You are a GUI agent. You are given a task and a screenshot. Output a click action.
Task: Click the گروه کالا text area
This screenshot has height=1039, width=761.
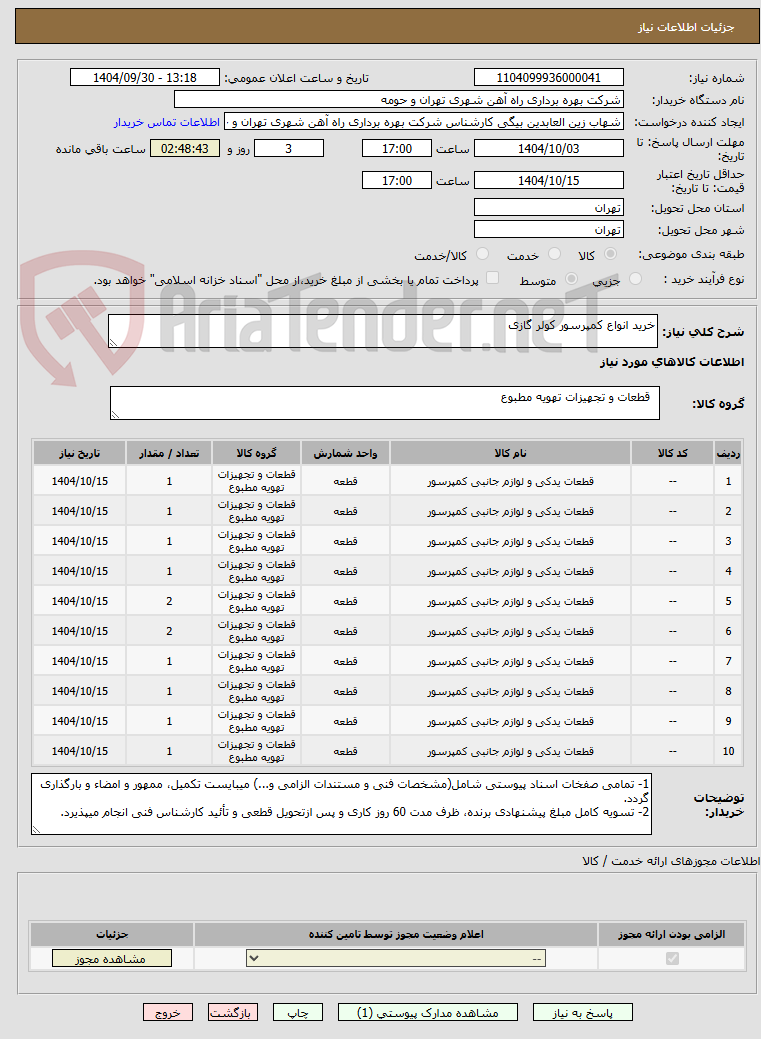(384, 403)
